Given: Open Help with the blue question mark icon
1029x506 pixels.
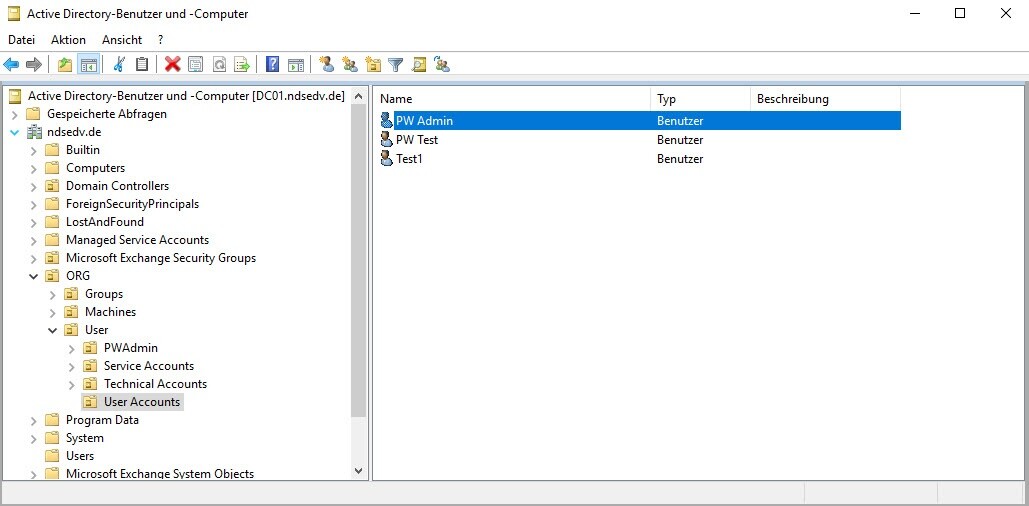Looking at the screenshot, I should click(272, 65).
